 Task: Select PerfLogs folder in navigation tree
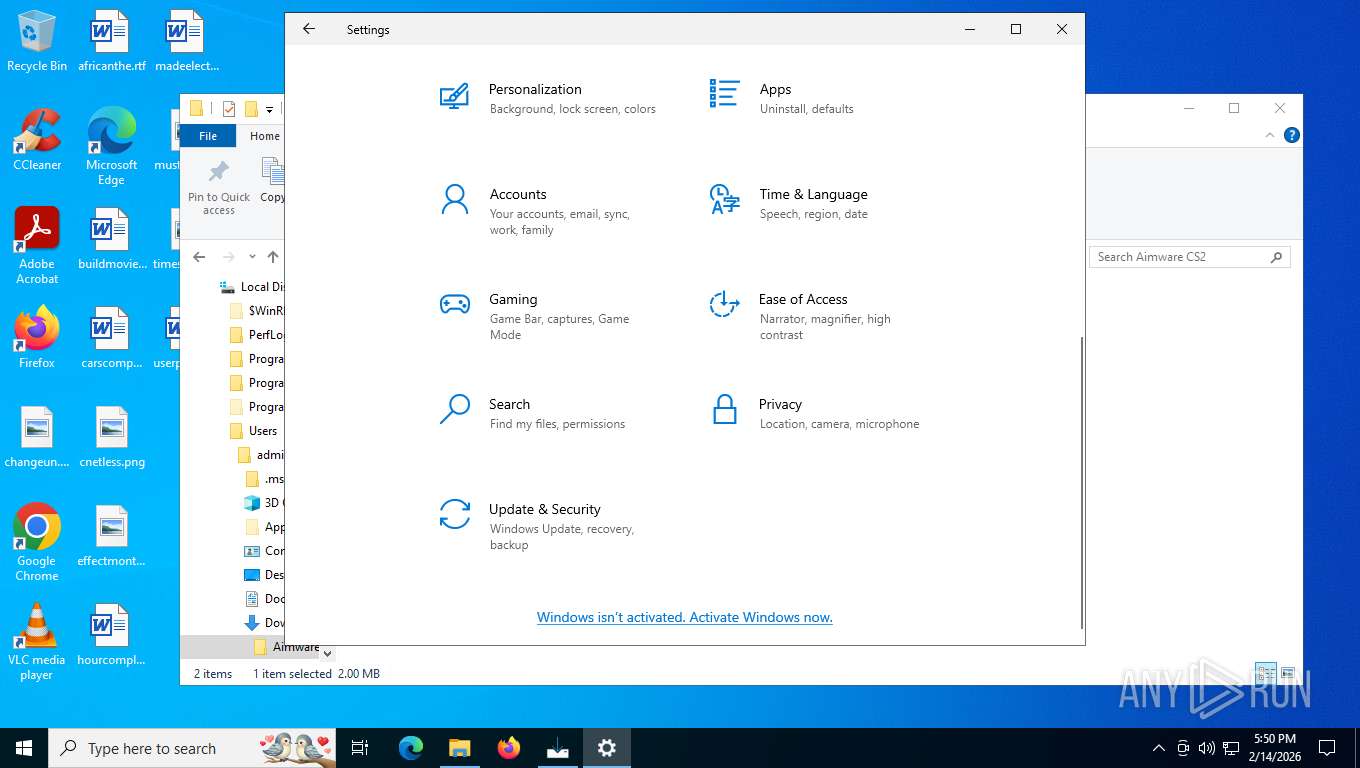(258, 335)
